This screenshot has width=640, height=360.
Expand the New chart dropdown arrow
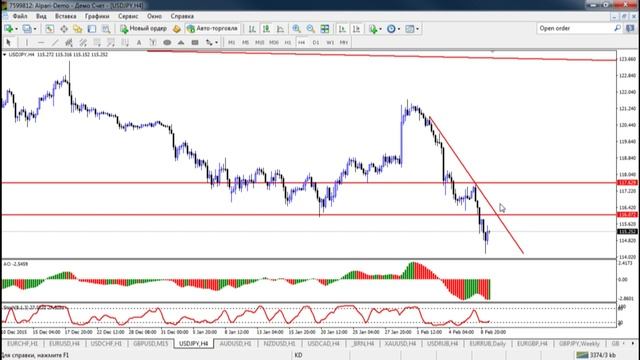[16, 29]
